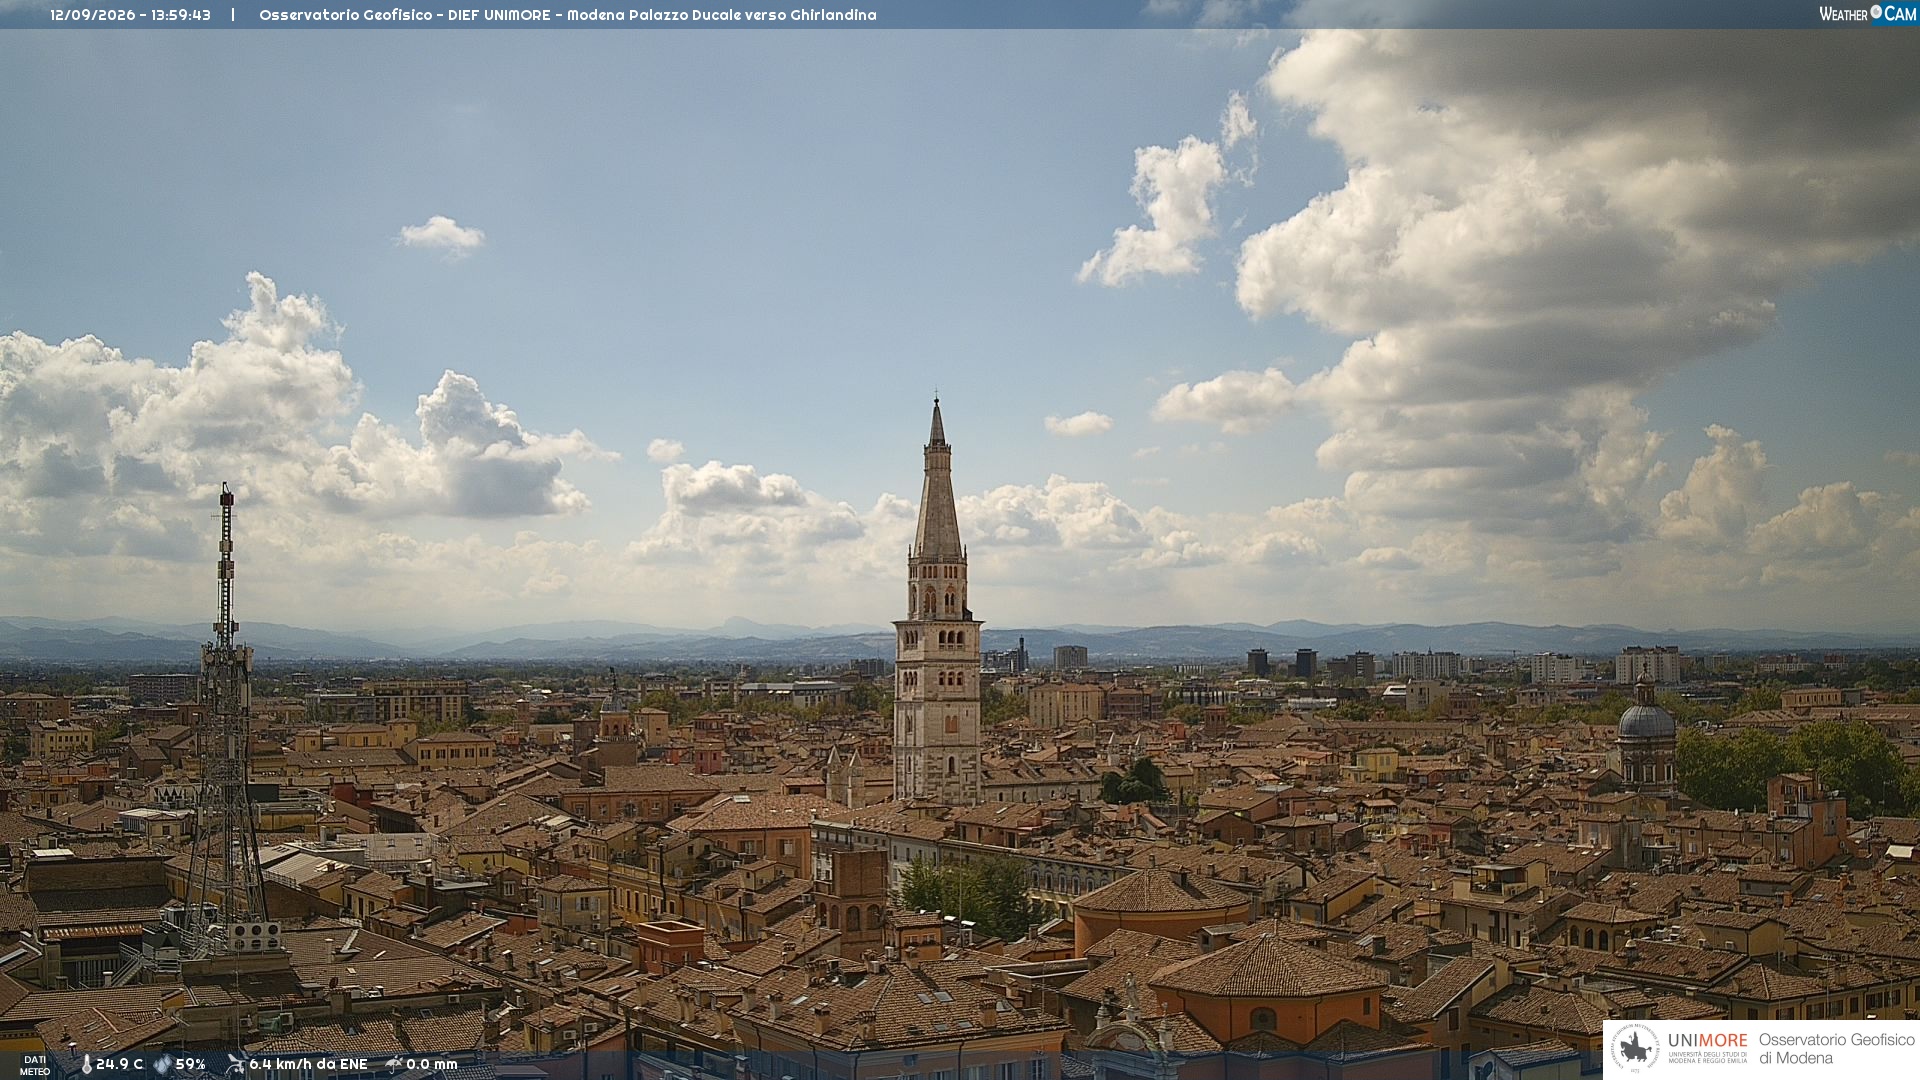Screen dimensions: 1920x1080
Task: Click the Ghirlandina bell tower spire
Action: point(937,480)
